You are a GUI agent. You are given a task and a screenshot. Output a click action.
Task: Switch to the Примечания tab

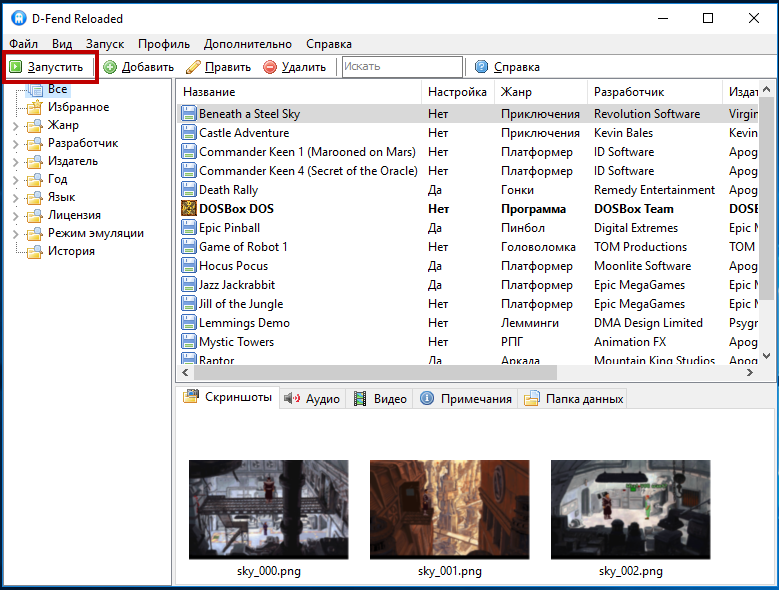pyautogui.click(x=466, y=399)
